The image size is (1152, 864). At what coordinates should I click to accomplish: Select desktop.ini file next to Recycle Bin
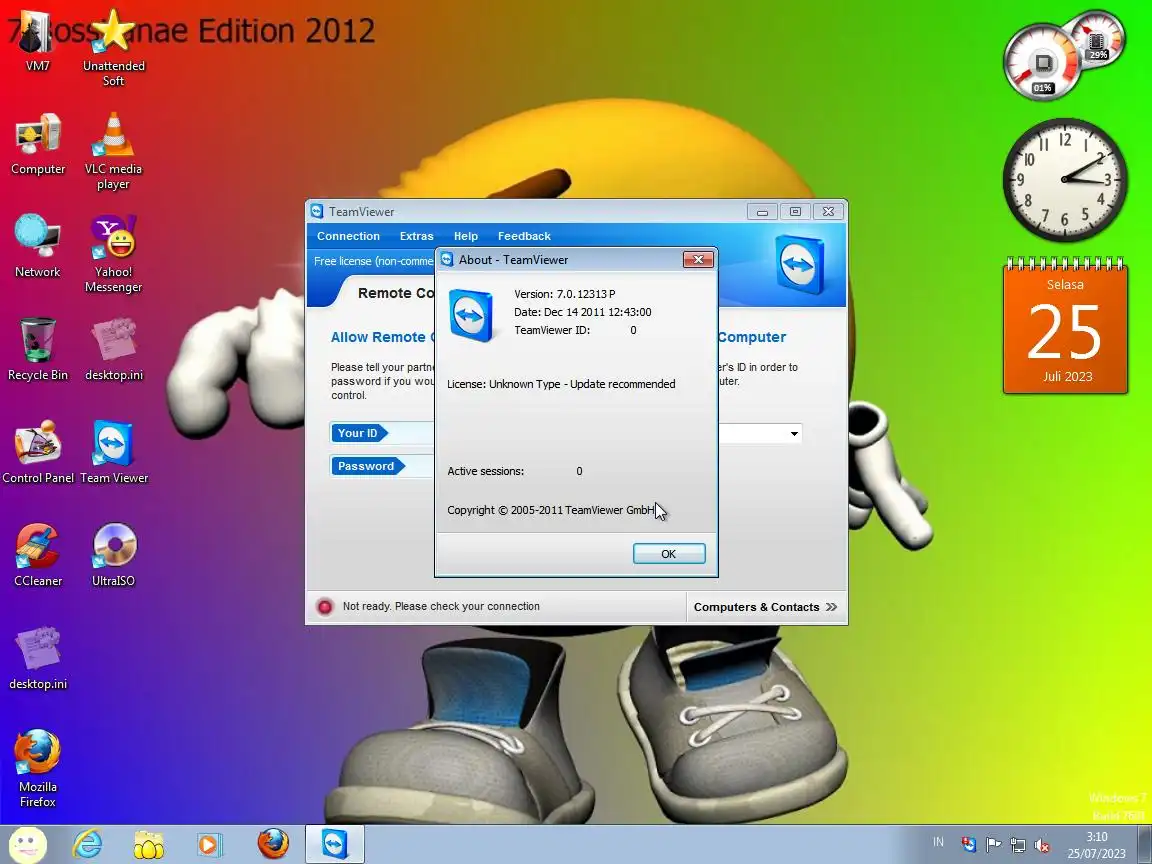[113, 350]
